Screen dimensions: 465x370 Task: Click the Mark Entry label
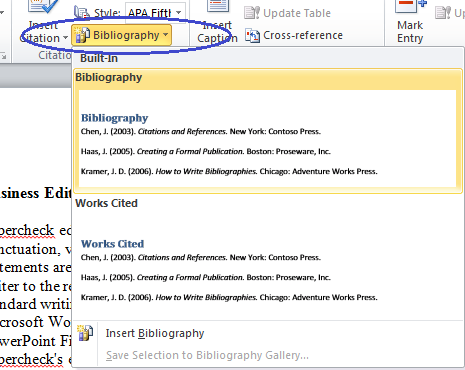click(x=410, y=32)
